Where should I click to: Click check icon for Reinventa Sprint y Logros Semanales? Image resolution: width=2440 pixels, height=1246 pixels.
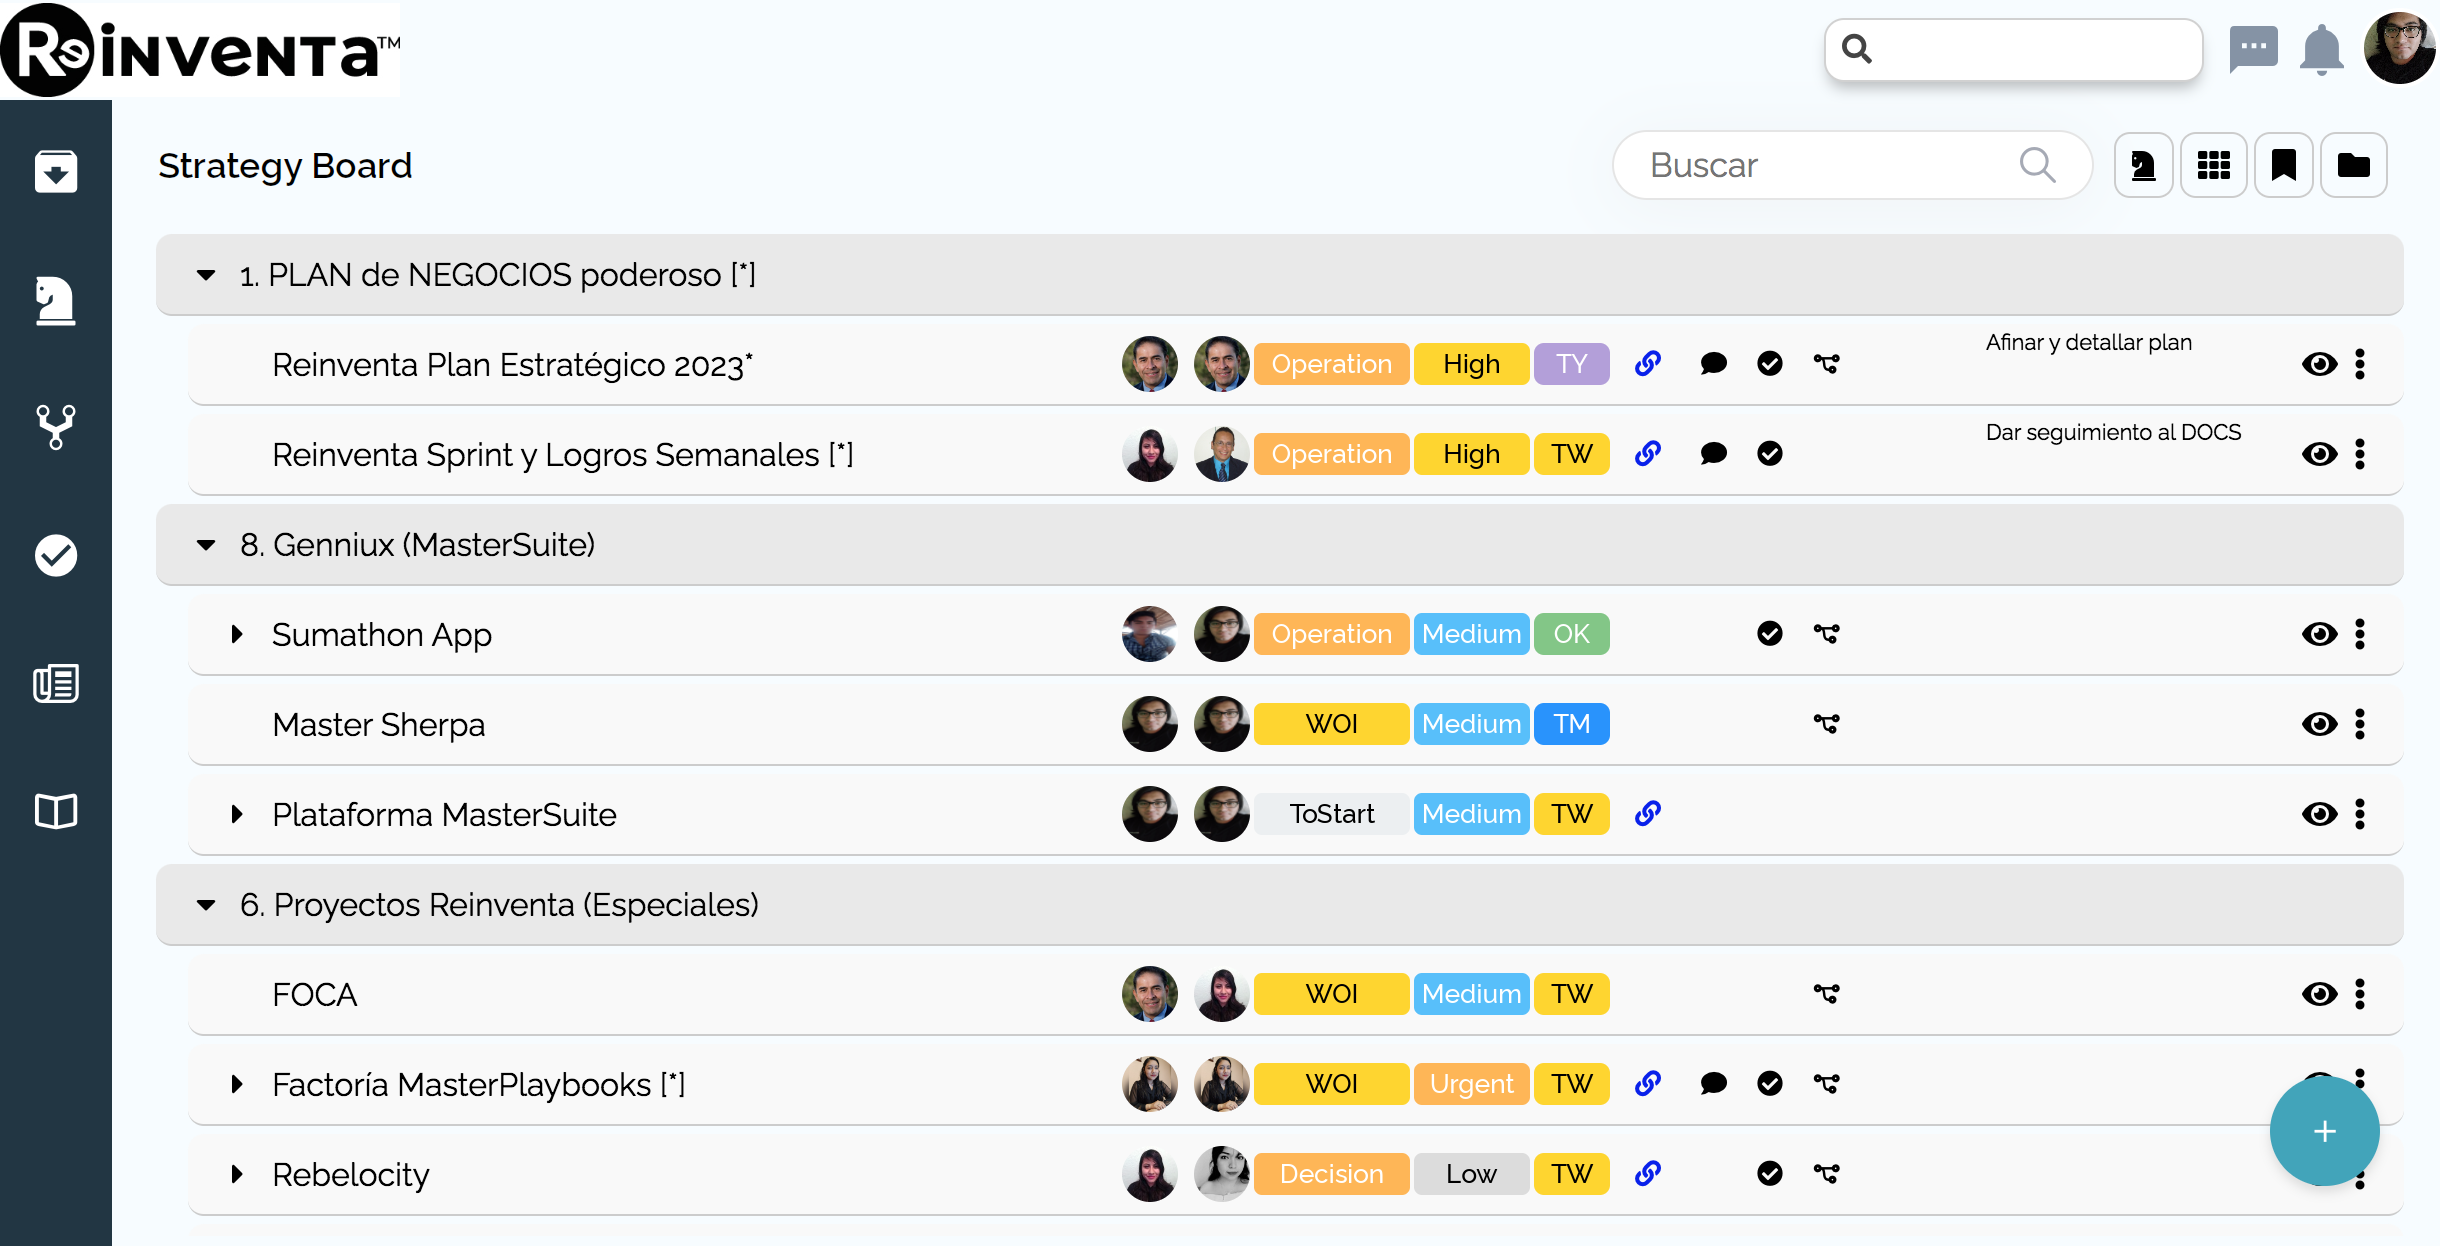(x=1770, y=454)
